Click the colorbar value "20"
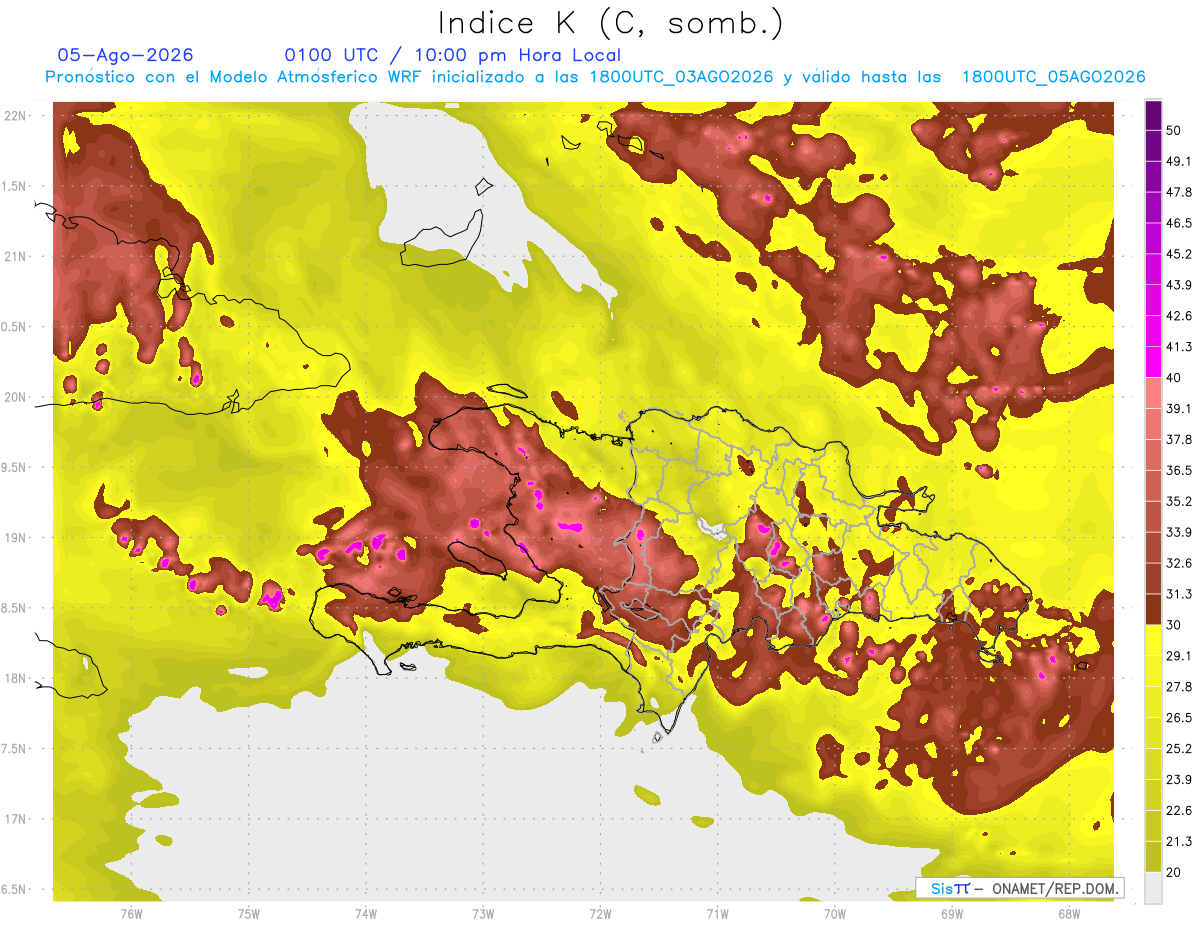This screenshot has height=927, width=1200. point(1174,873)
